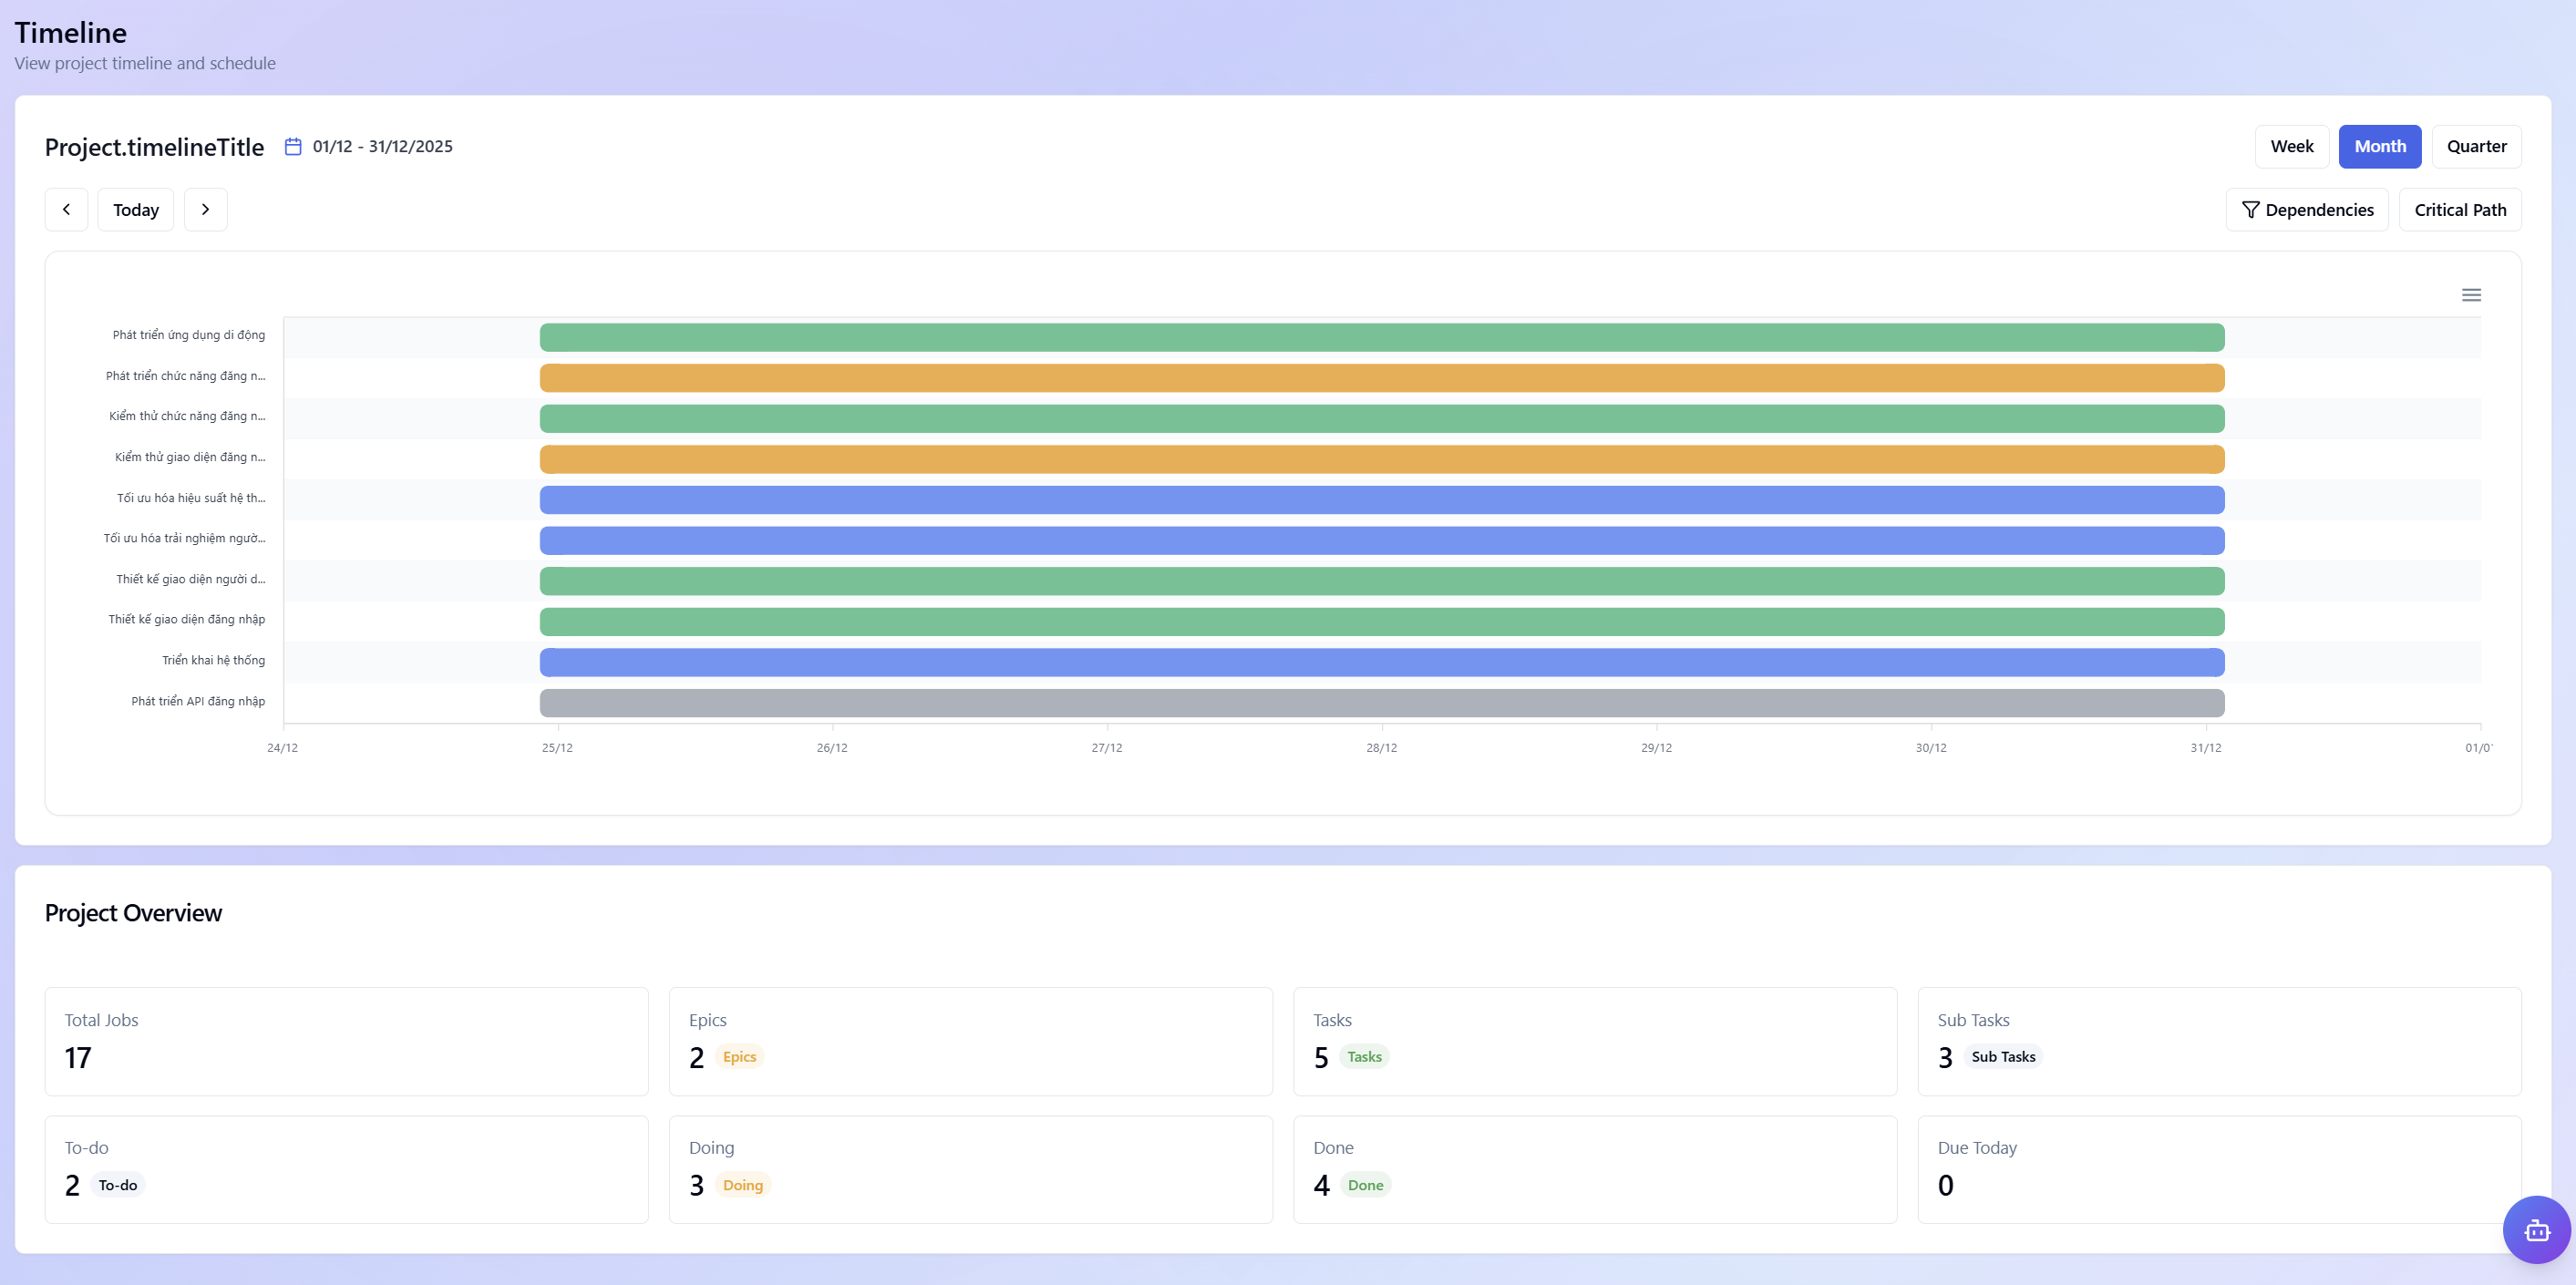
Task: Select the Month view tab
Action: 2379,147
